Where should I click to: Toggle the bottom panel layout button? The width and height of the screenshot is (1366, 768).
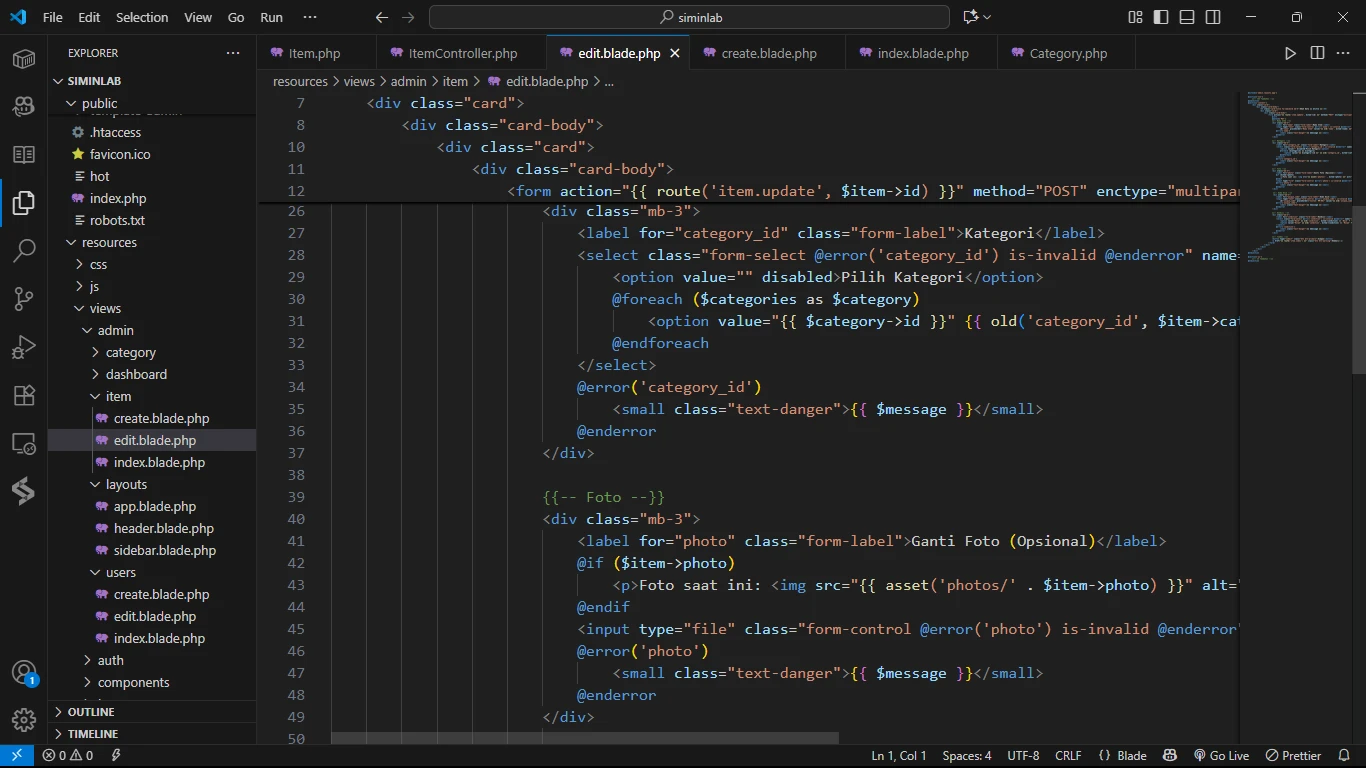(1187, 17)
